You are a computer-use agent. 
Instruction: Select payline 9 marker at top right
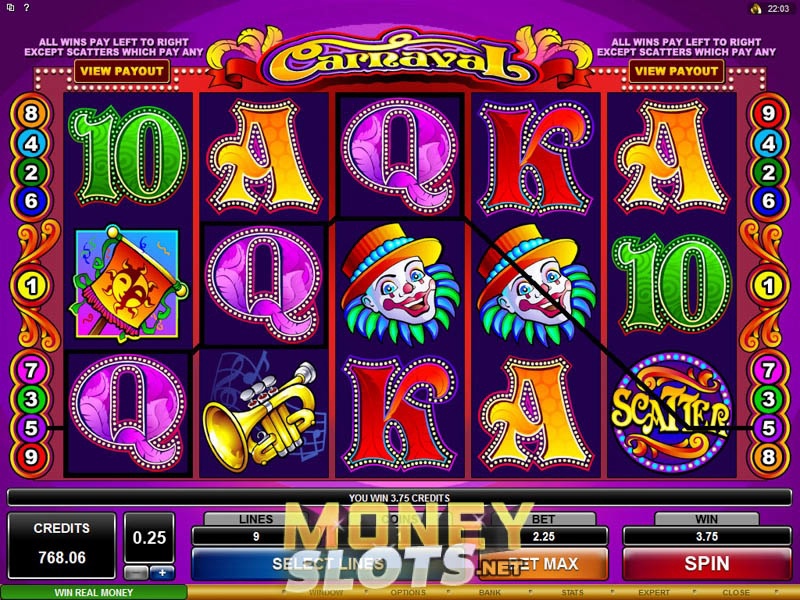tap(768, 113)
